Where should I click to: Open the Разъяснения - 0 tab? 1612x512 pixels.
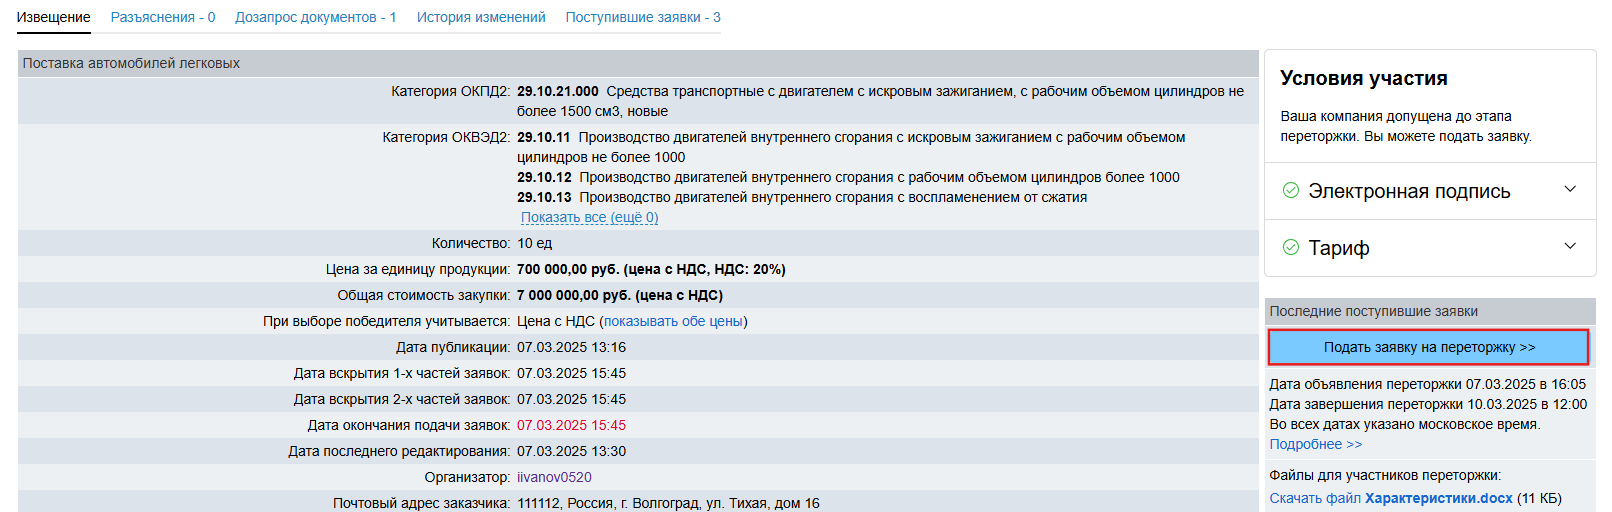(x=163, y=17)
